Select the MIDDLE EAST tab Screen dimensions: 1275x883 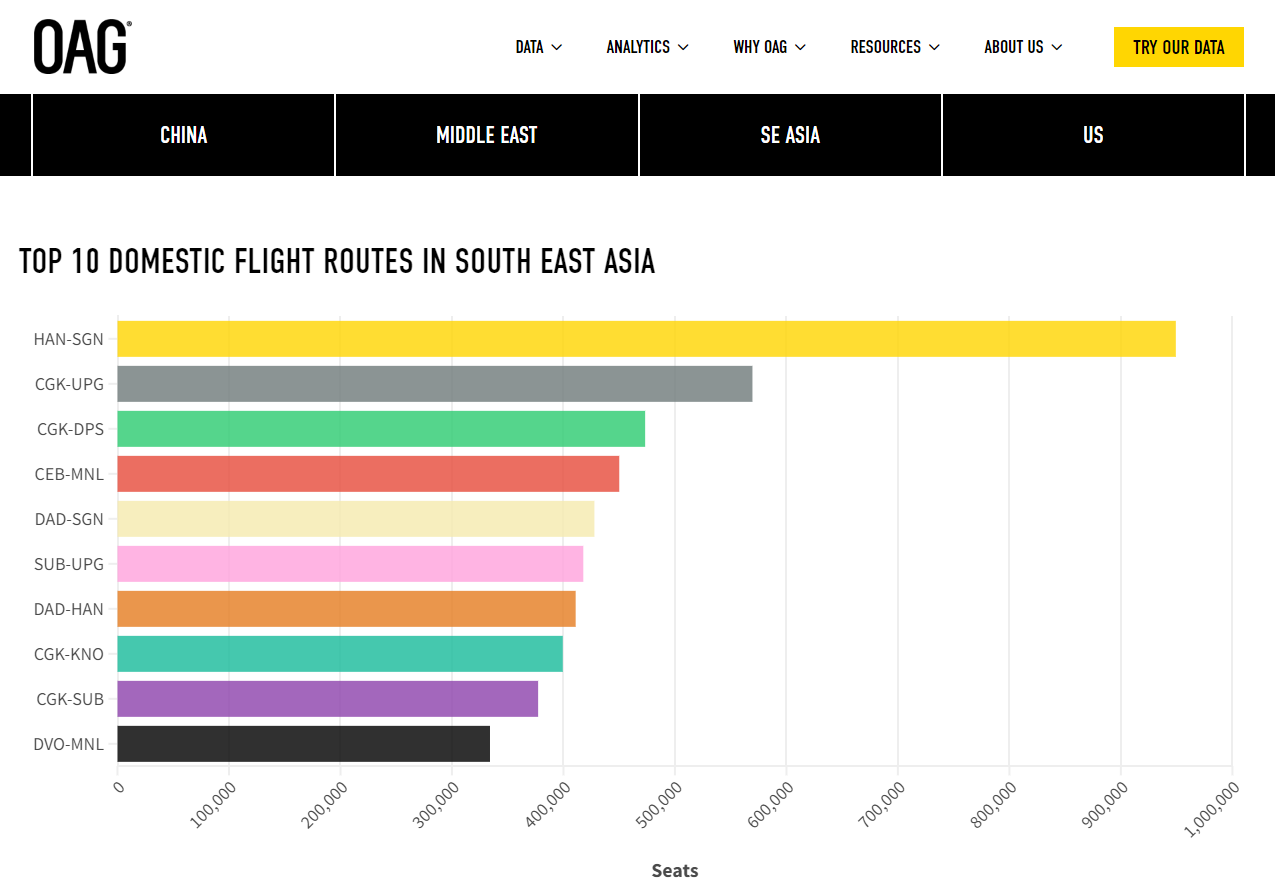(487, 135)
